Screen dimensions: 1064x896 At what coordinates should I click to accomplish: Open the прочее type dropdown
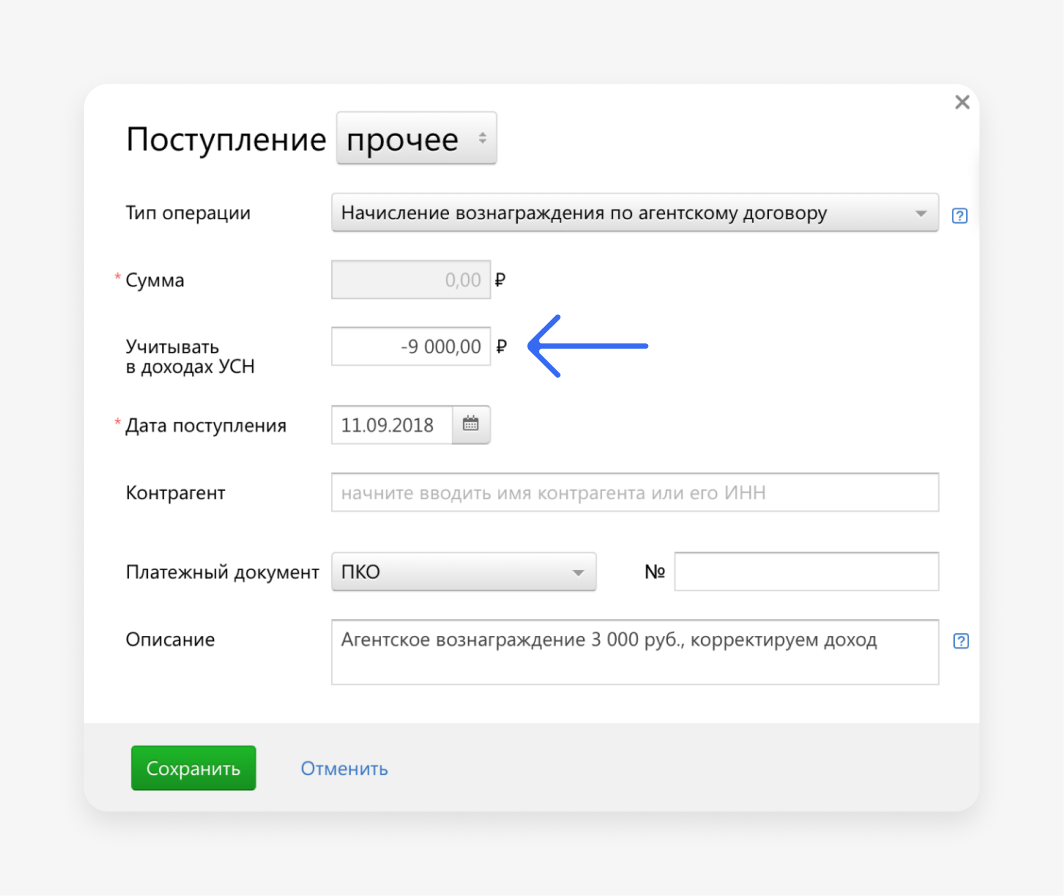click(x=417, y=138)
